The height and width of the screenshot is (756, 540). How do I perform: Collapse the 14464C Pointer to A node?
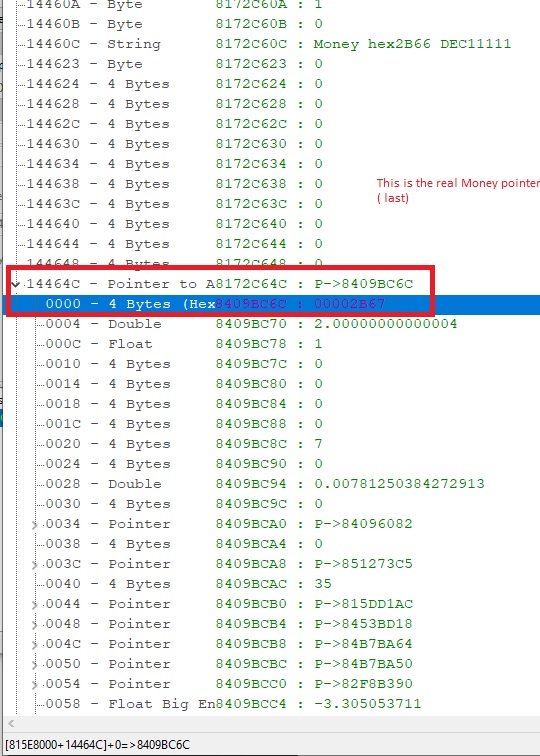click(15, 284)
